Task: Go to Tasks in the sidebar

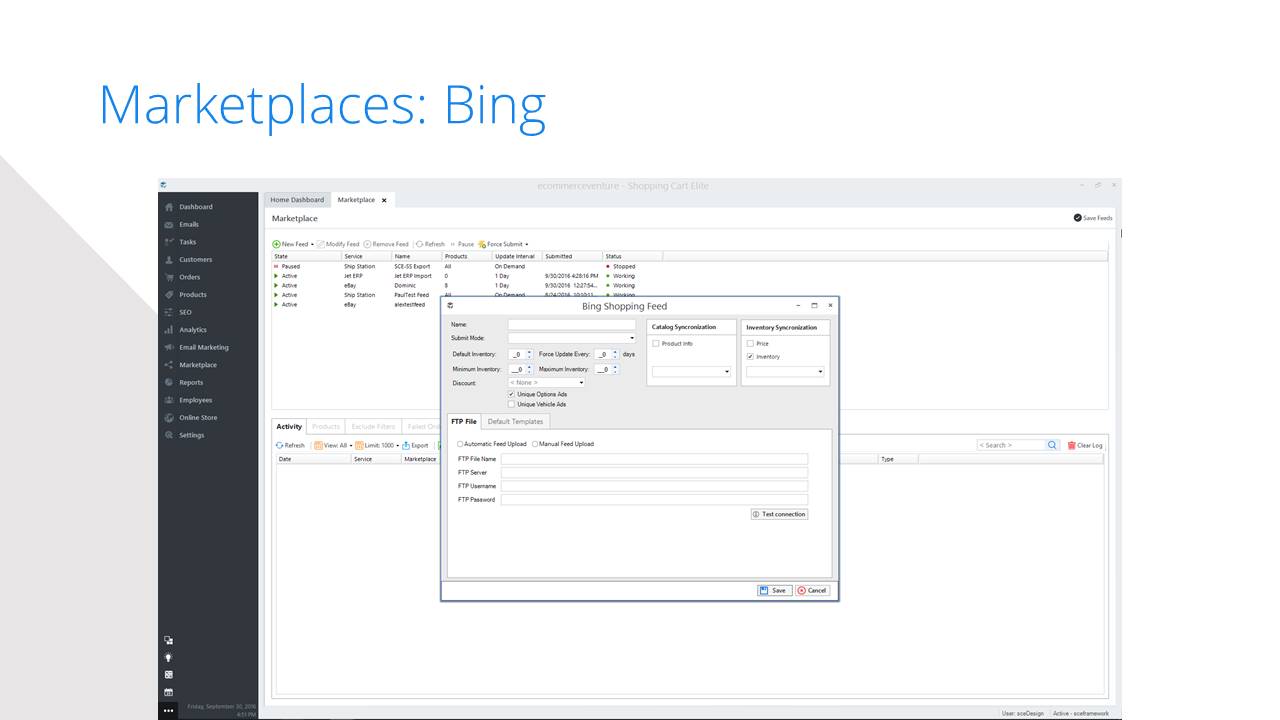Action: (x=188, y=242)
